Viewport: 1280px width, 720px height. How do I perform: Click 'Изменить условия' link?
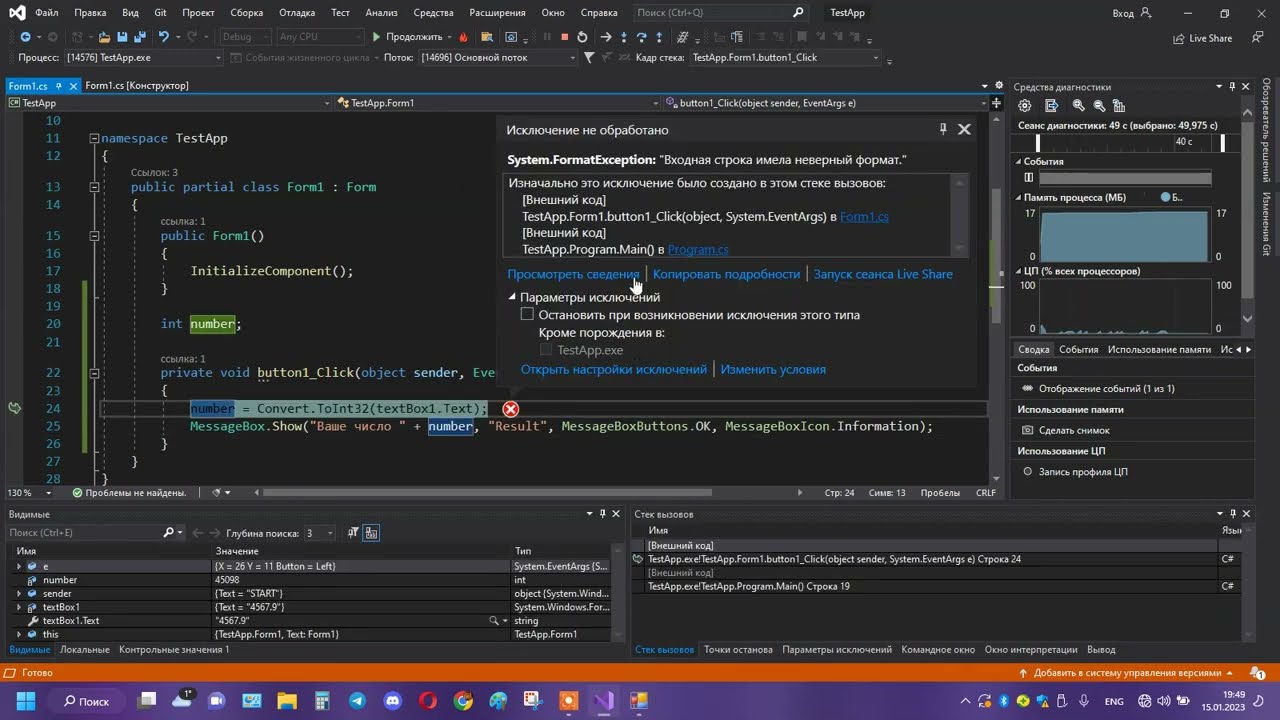pos(773,369)
